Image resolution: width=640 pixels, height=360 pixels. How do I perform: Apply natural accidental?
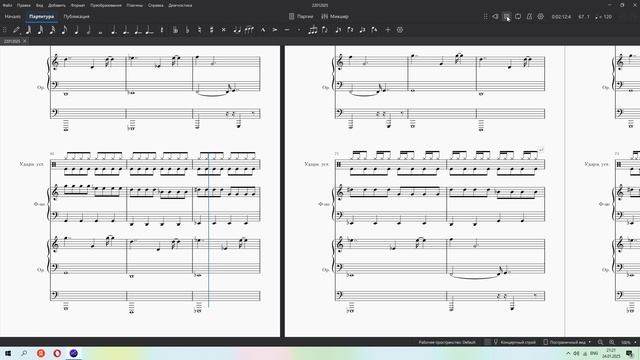click(x=199, y=30)
